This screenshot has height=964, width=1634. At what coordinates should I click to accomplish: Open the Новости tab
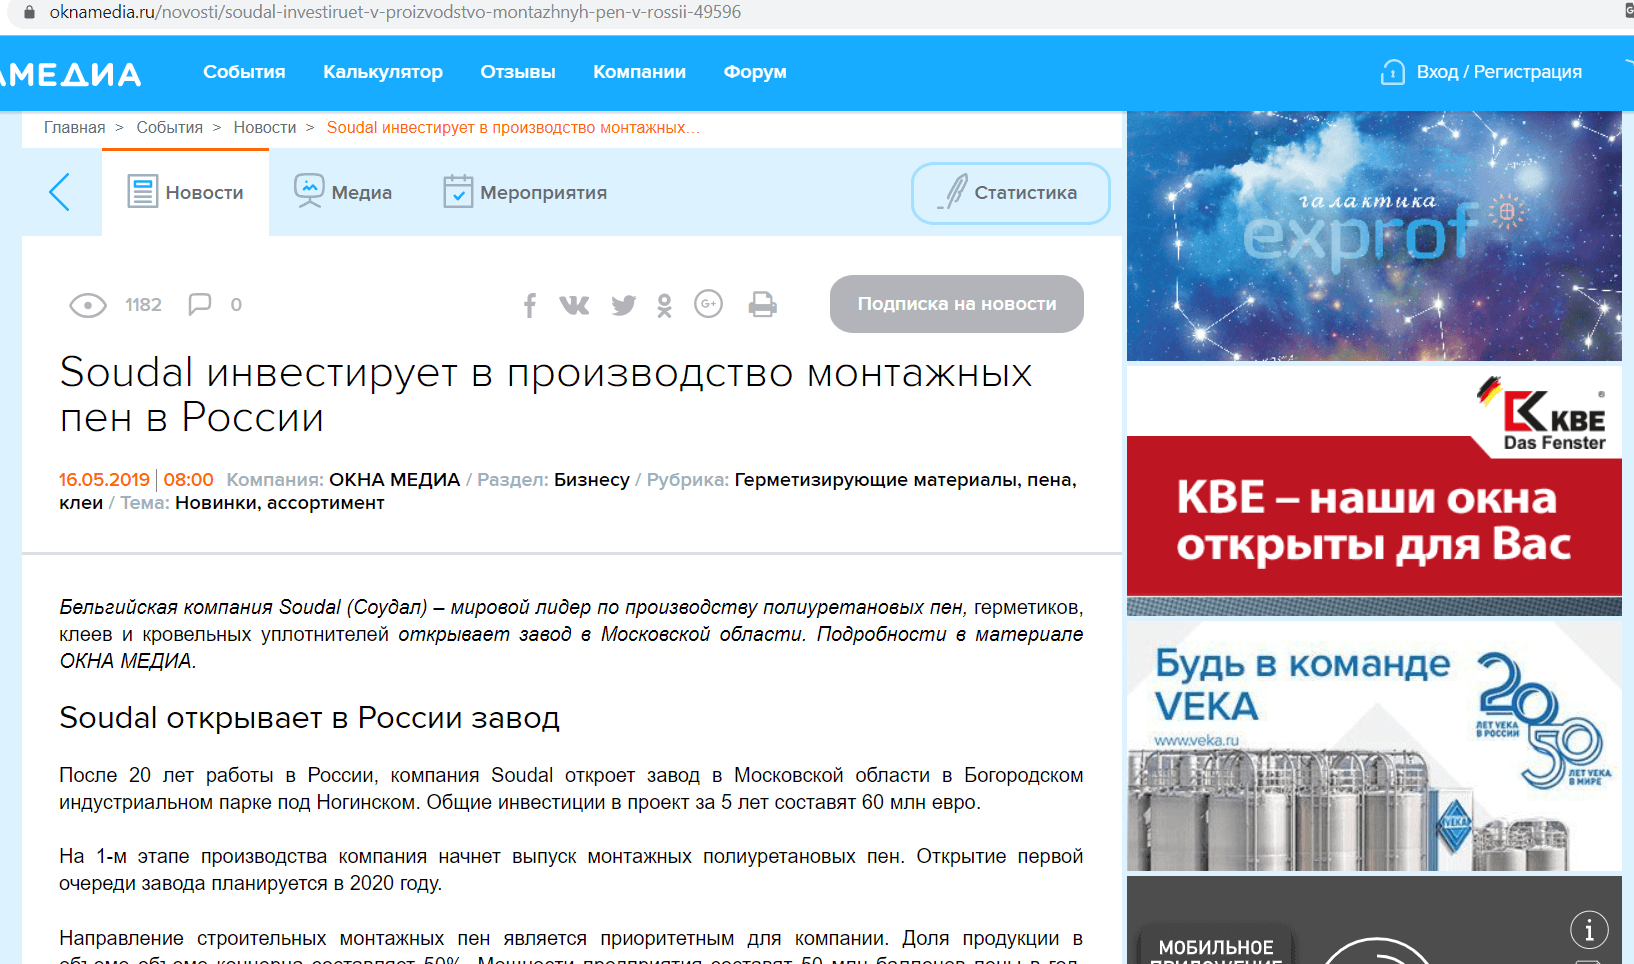coord(186,192)
